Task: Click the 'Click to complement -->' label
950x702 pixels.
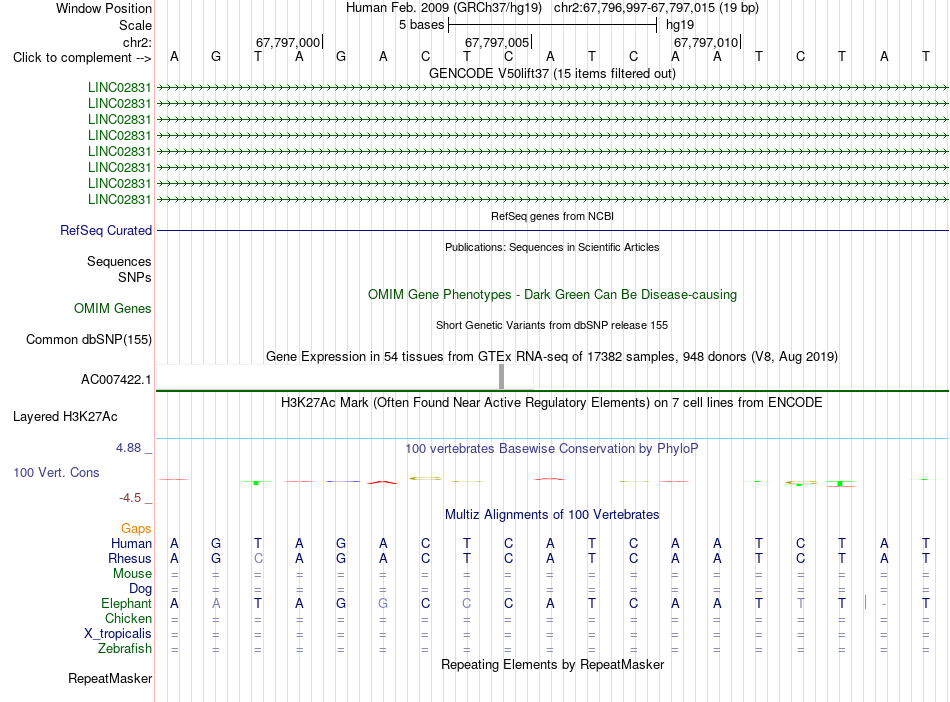Action: click(82, 58)
